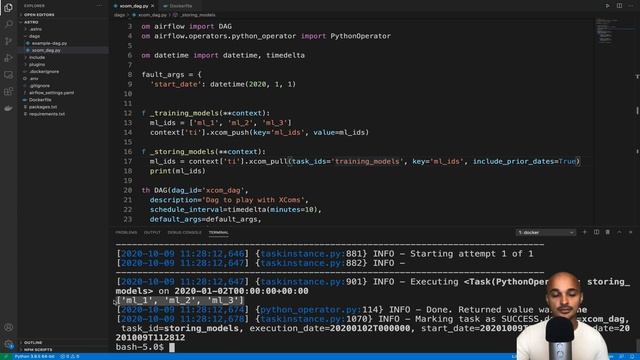Add a new terminal with the plus icon

pyautogui.click(x=584, y=232)
